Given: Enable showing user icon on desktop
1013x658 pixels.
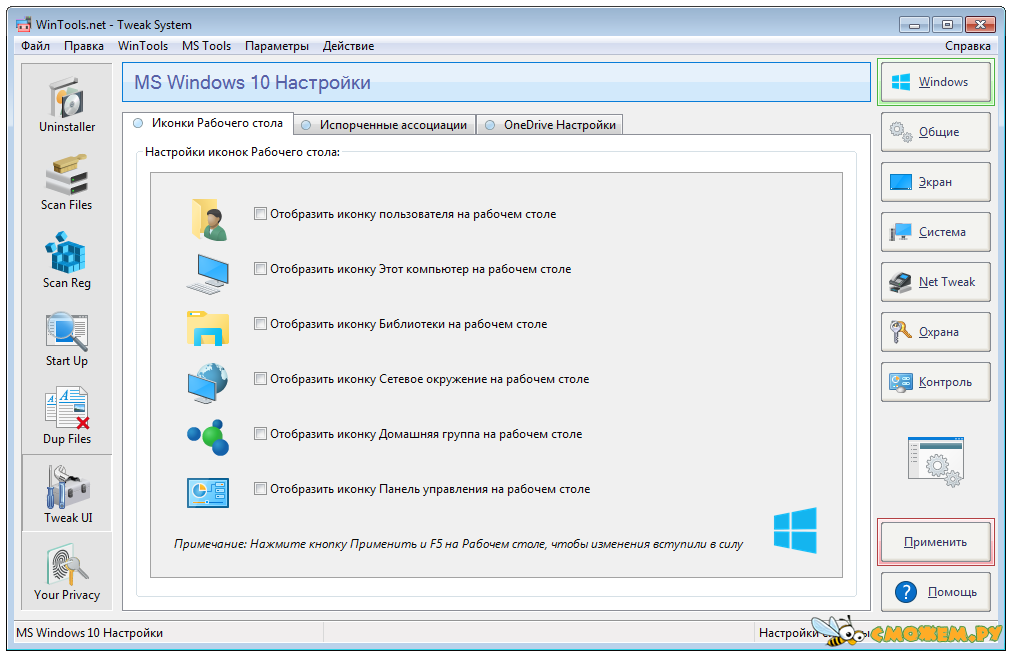Looking at the screenshot, I should click(260, 214).
